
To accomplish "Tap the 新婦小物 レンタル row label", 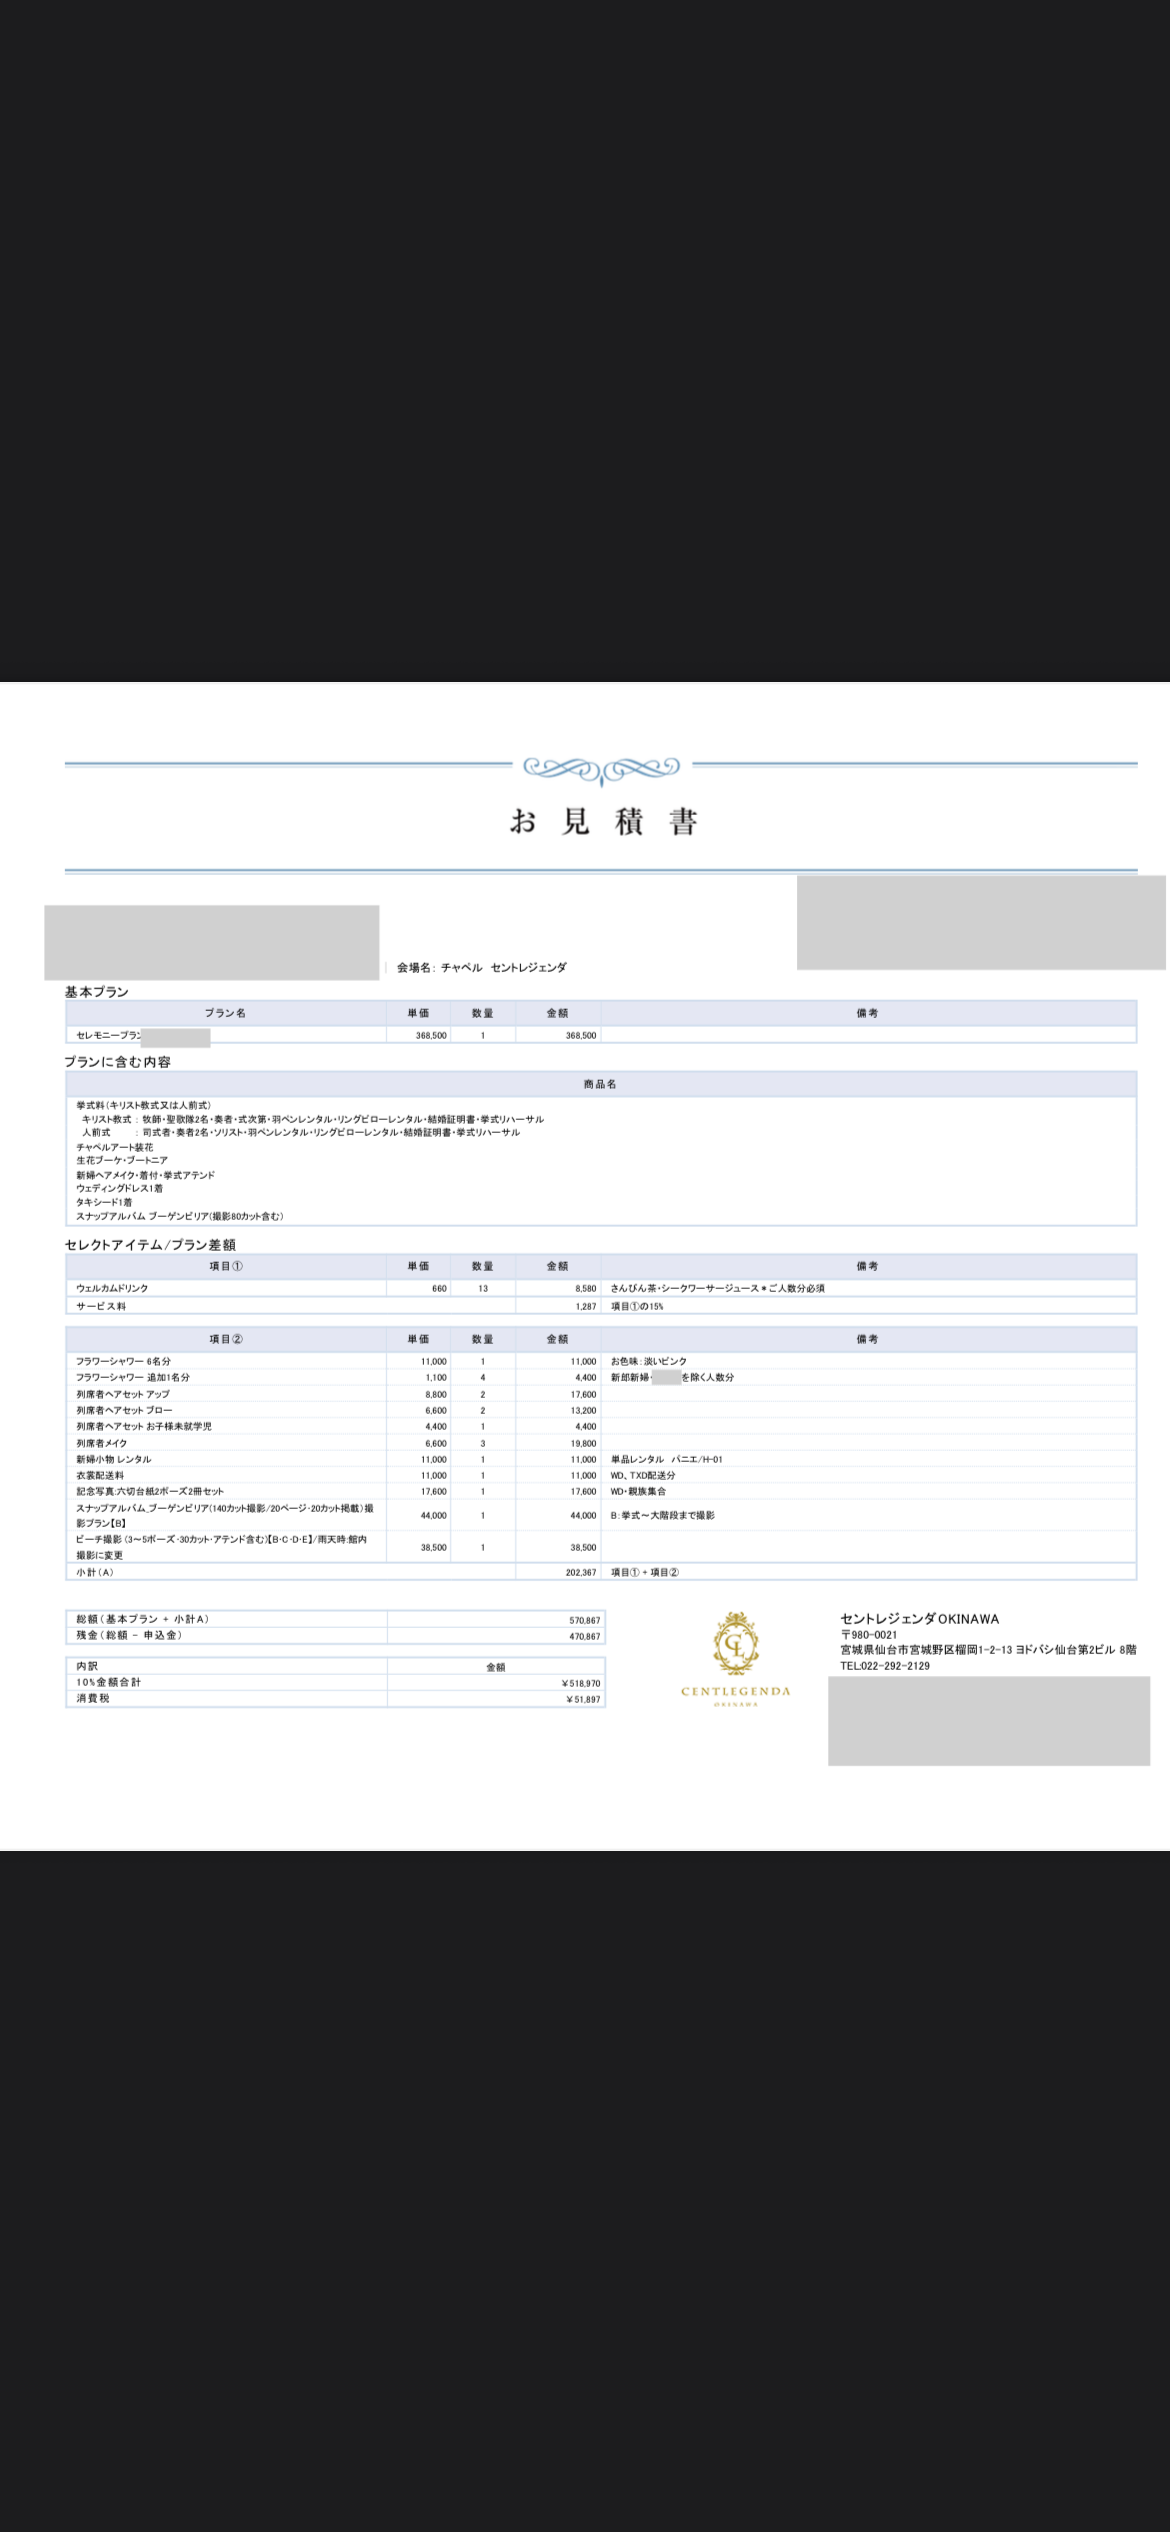I will pos(114,1459).
